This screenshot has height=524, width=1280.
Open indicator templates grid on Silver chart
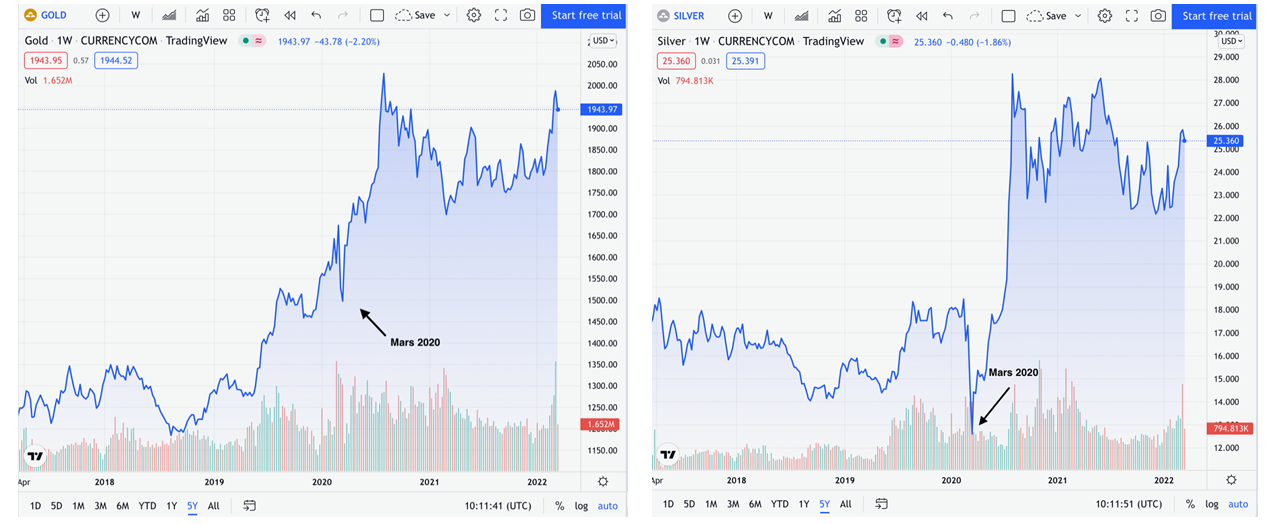[861, 16]
